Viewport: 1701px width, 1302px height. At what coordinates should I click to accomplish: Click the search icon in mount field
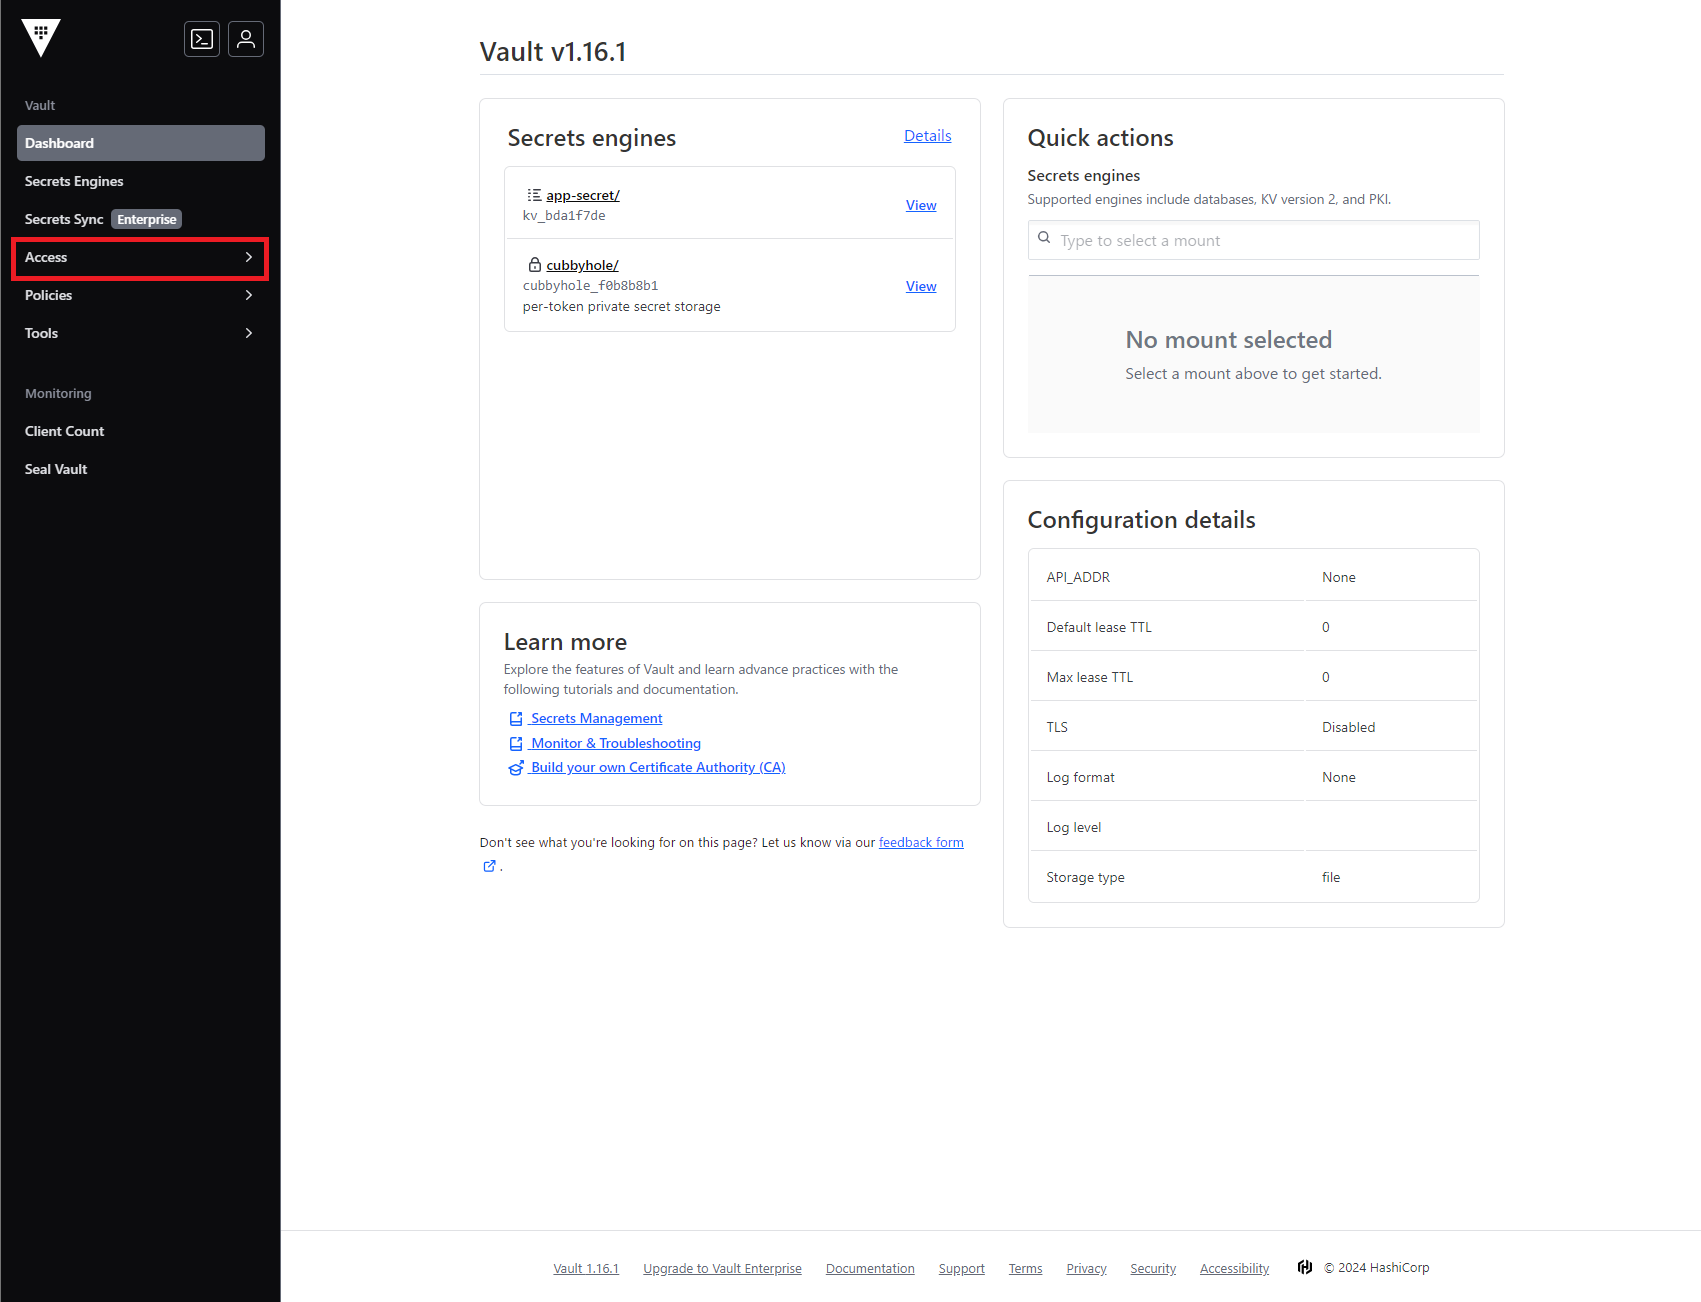click(1044, 238)
